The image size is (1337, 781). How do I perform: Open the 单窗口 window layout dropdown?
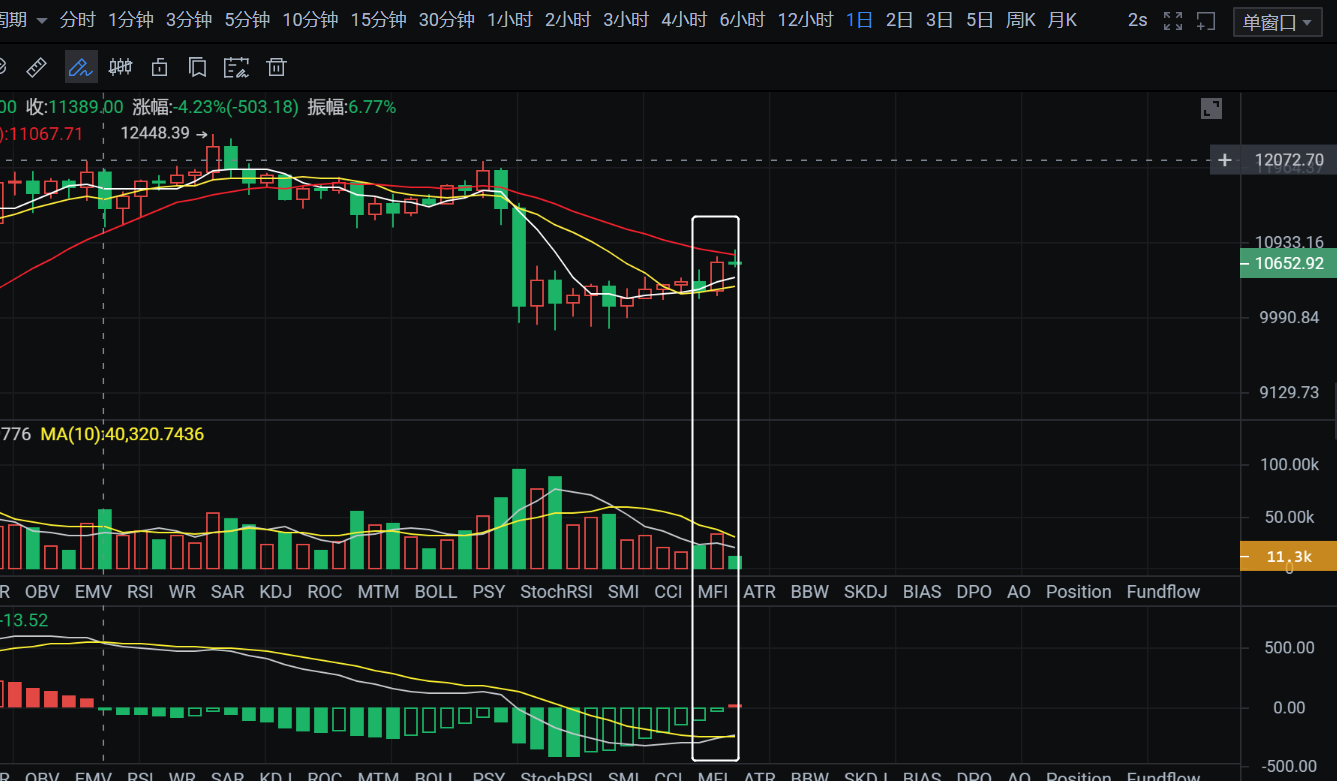(1278, 21)
